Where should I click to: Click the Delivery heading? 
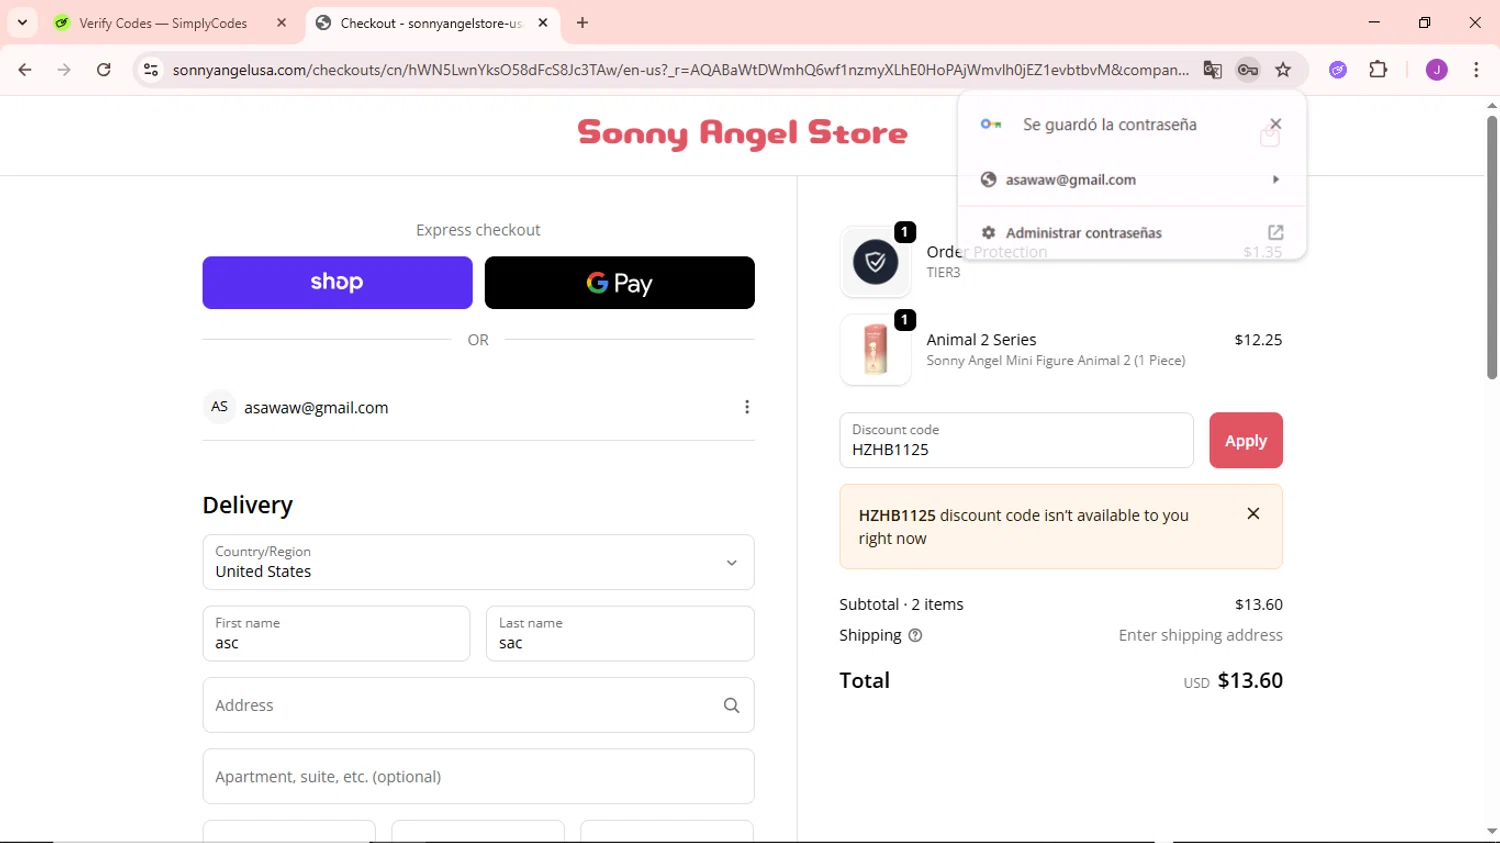pos(247,505)
